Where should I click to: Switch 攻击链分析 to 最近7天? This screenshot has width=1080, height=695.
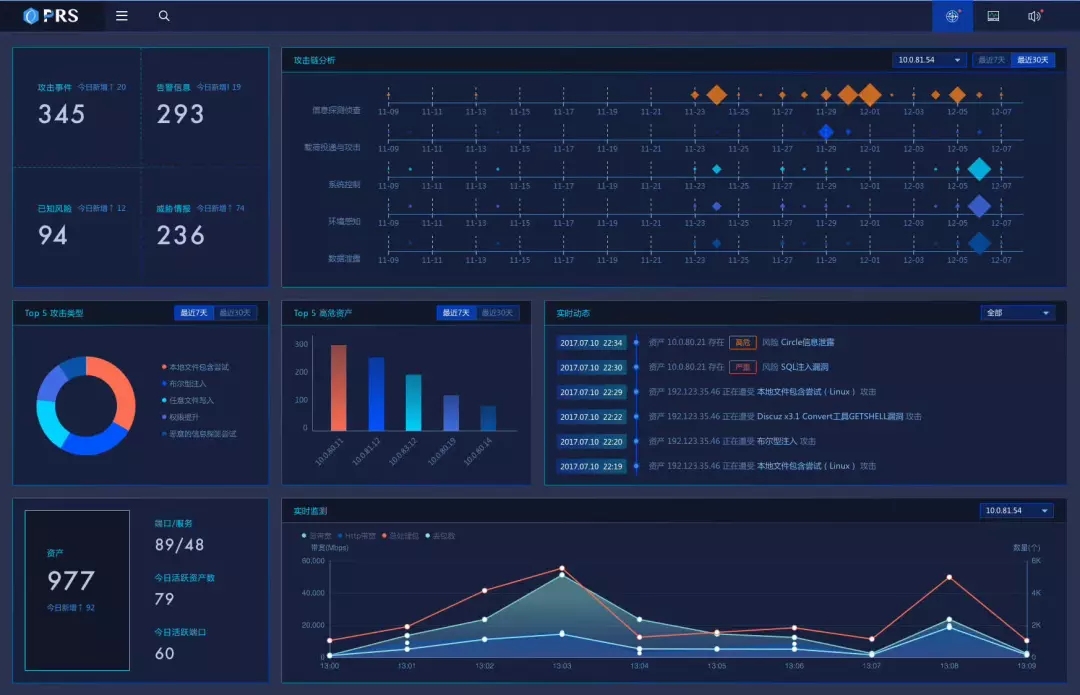[990, 60]
